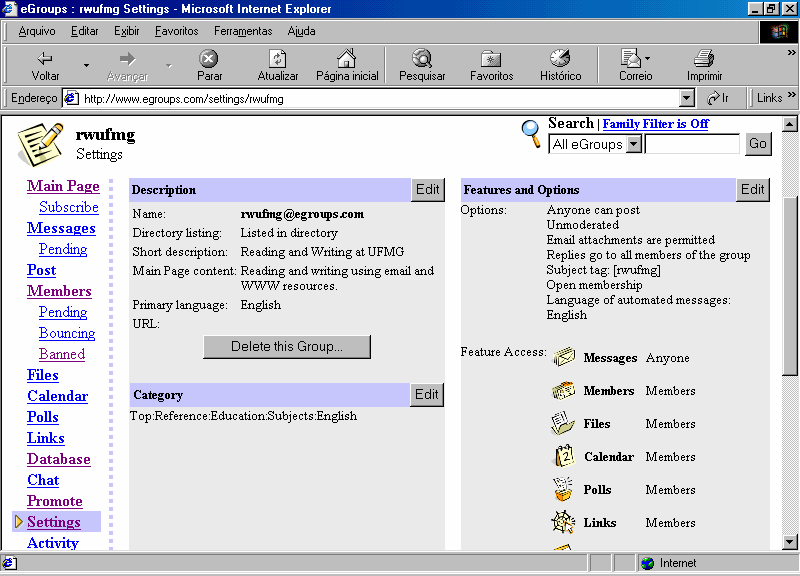Expand the Links toolbar chevron
The image size is (800, 576).
pyautogui.click(x=791, y=95)
